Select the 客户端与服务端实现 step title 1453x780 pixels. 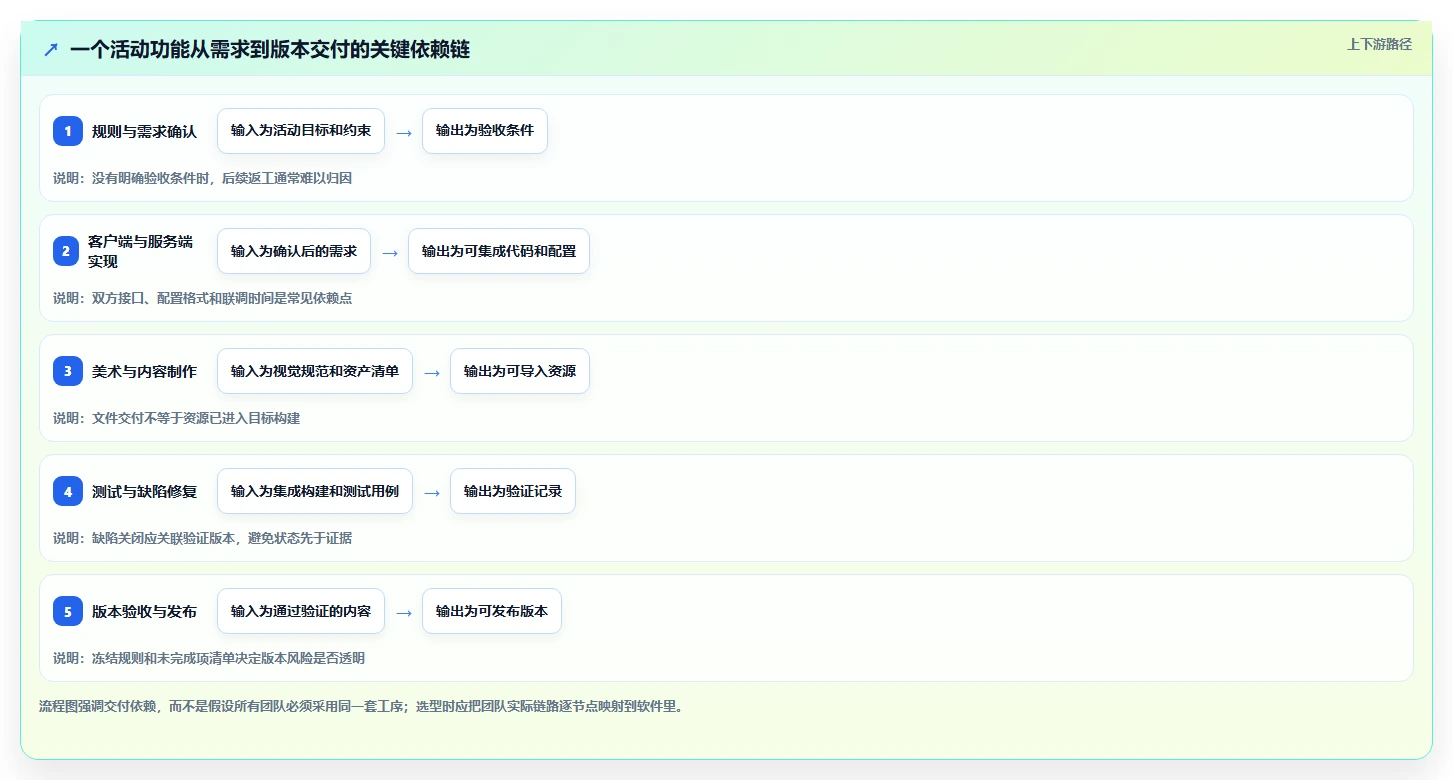(140, 251)
